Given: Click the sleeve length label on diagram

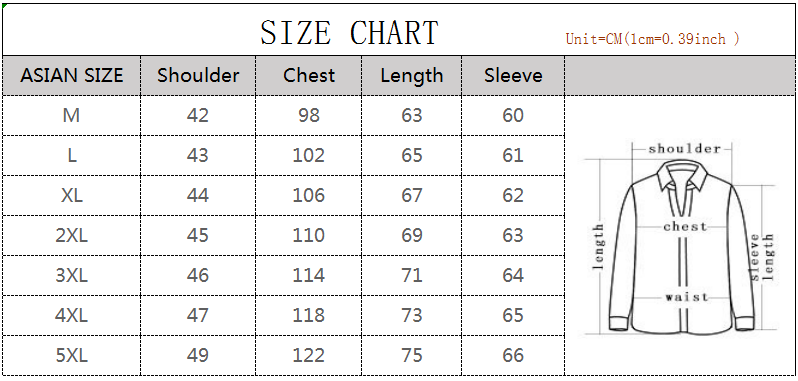Looking at the screenshot, I should click(762, 257).
